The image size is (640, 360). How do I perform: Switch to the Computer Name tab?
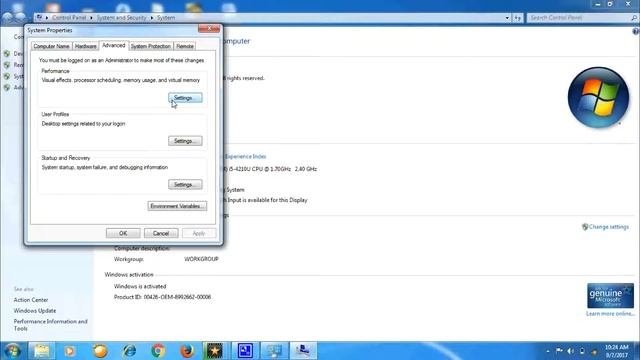coord(51,46)
